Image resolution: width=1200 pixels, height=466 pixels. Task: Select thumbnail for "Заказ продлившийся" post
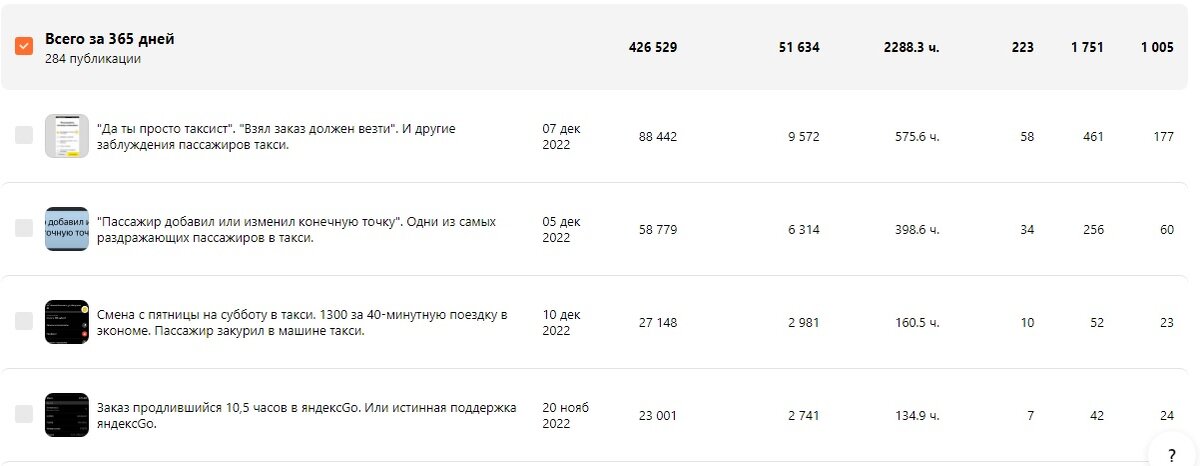67,414
